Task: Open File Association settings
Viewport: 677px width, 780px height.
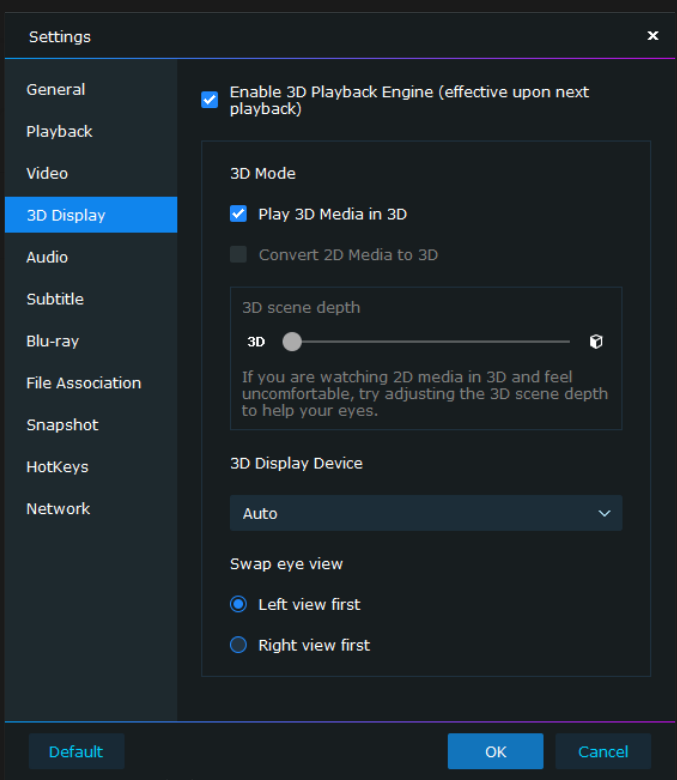Action: click(84, 384)
